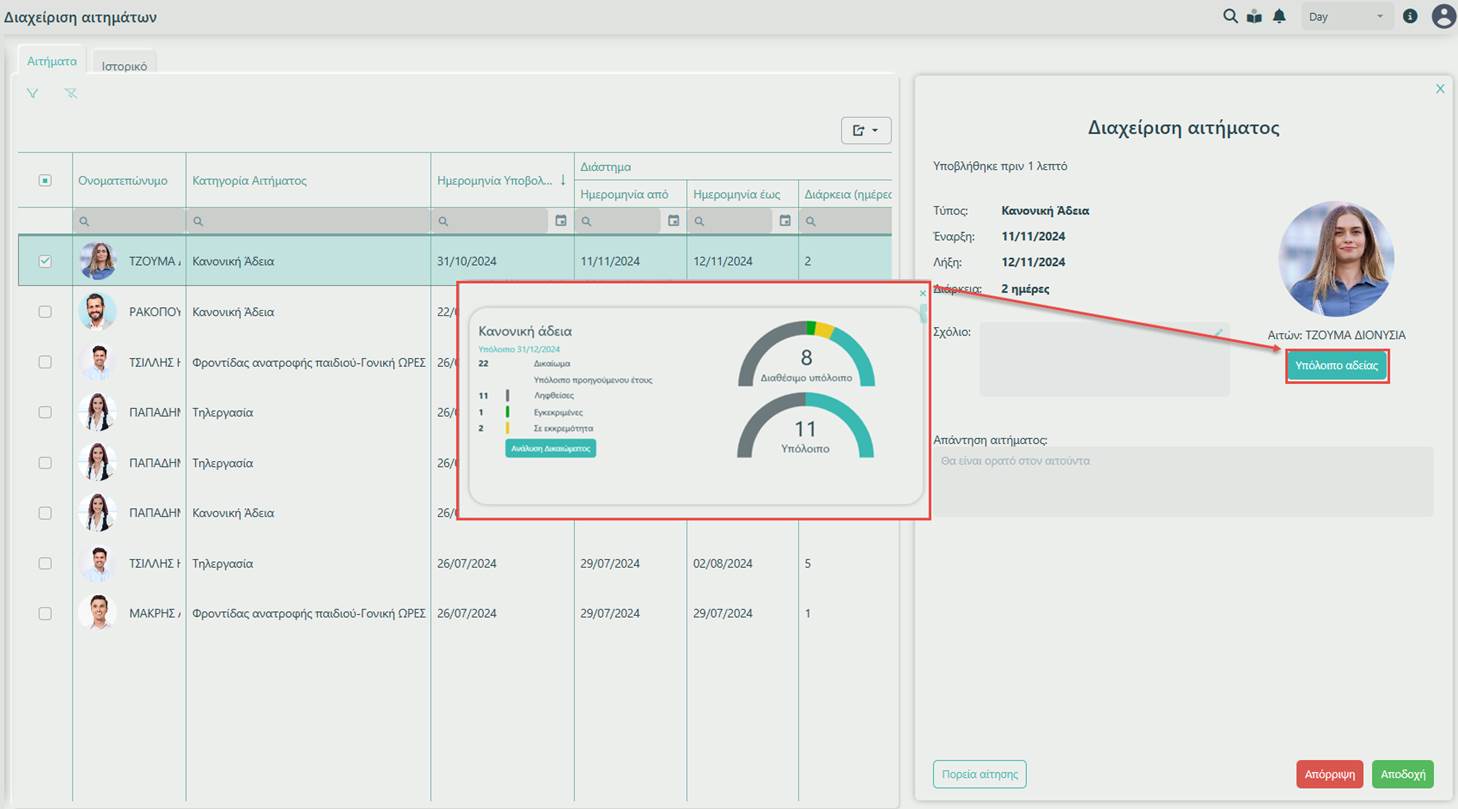Focus the Απάντηση αιτήματος reply field

click(x=1183, y=481)
